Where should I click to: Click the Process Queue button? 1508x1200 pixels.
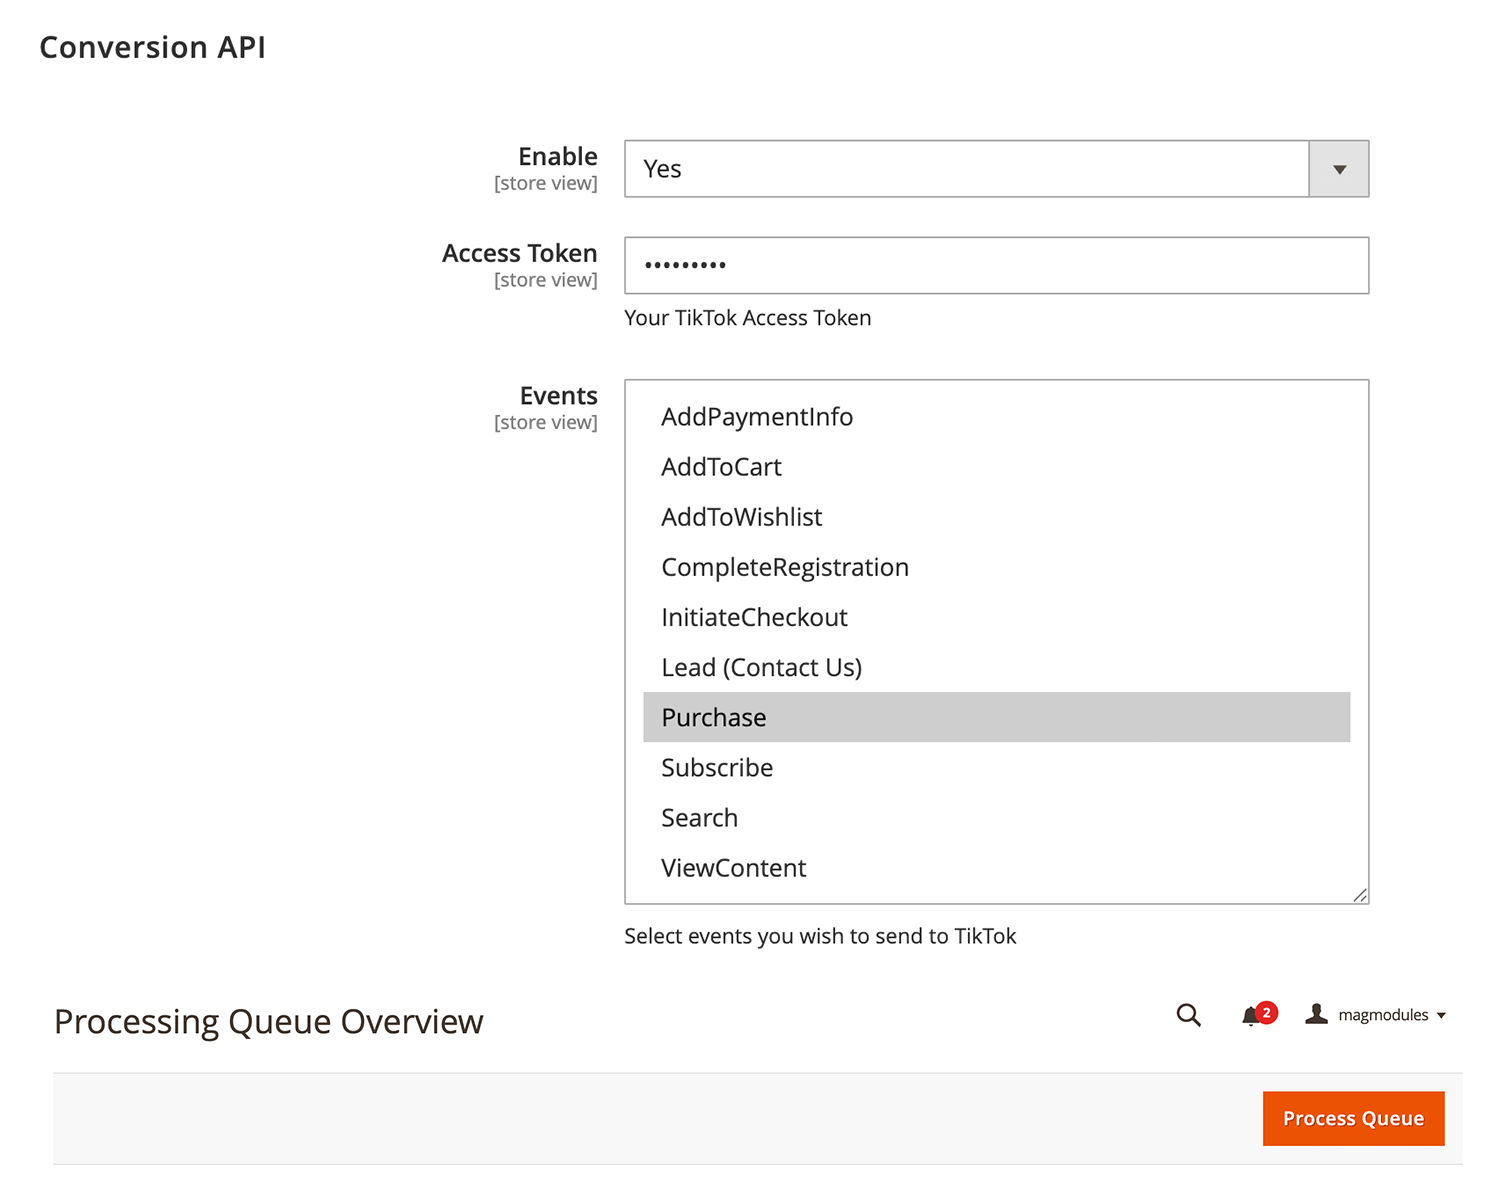[1353, 1118]
